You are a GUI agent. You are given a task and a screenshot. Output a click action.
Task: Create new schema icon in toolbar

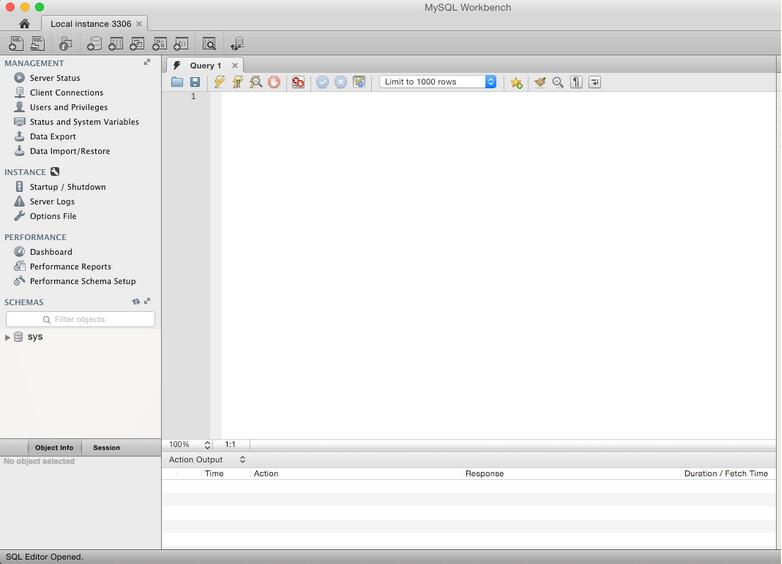tap(94, 44)
